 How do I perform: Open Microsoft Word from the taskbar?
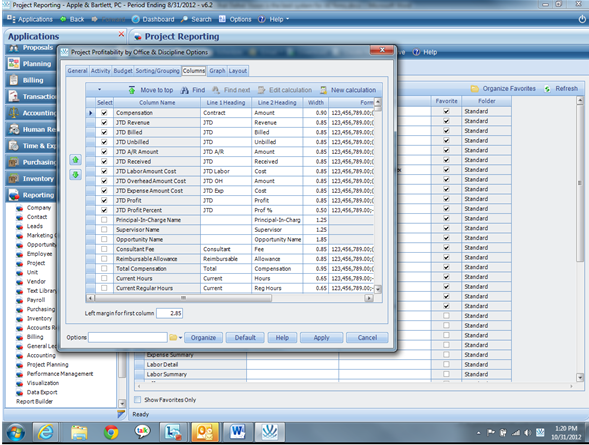[237, 432]
